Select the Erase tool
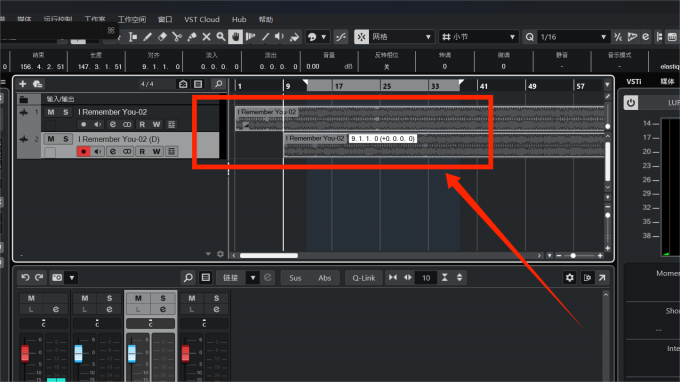 point(162,37)
